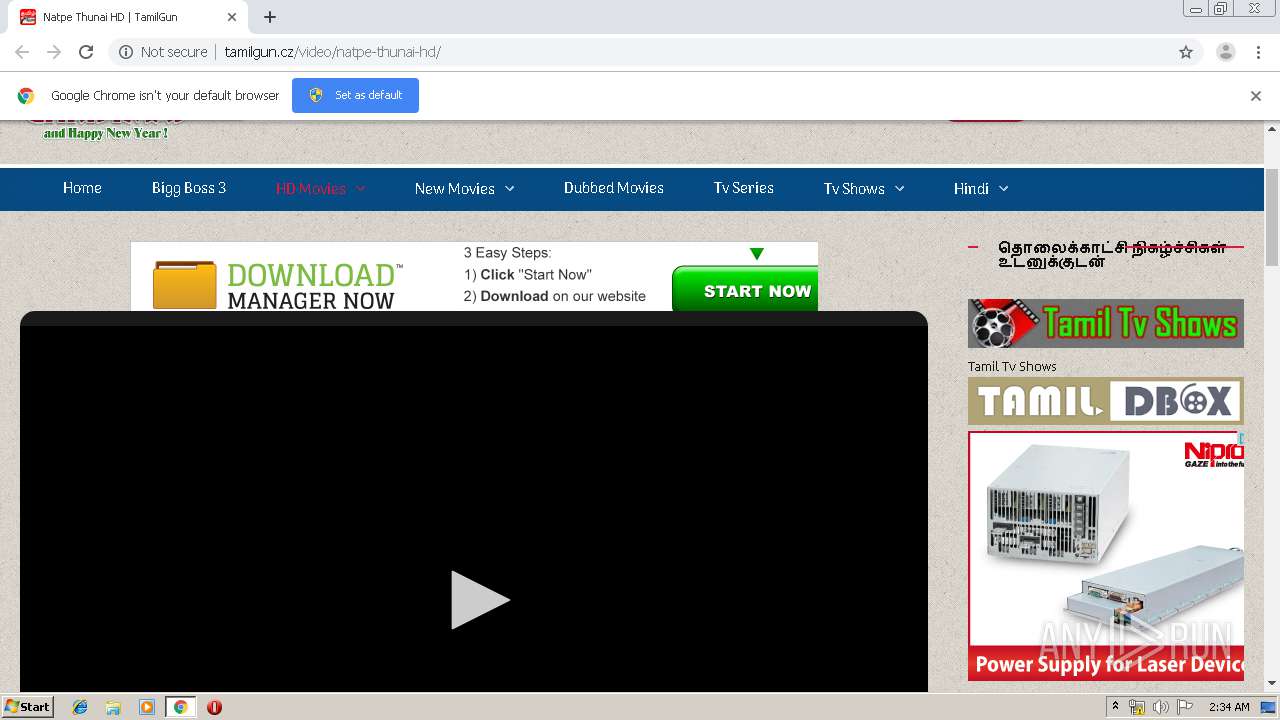
Task: Open the file explorer taskbar icon
Action: [113, 707]
